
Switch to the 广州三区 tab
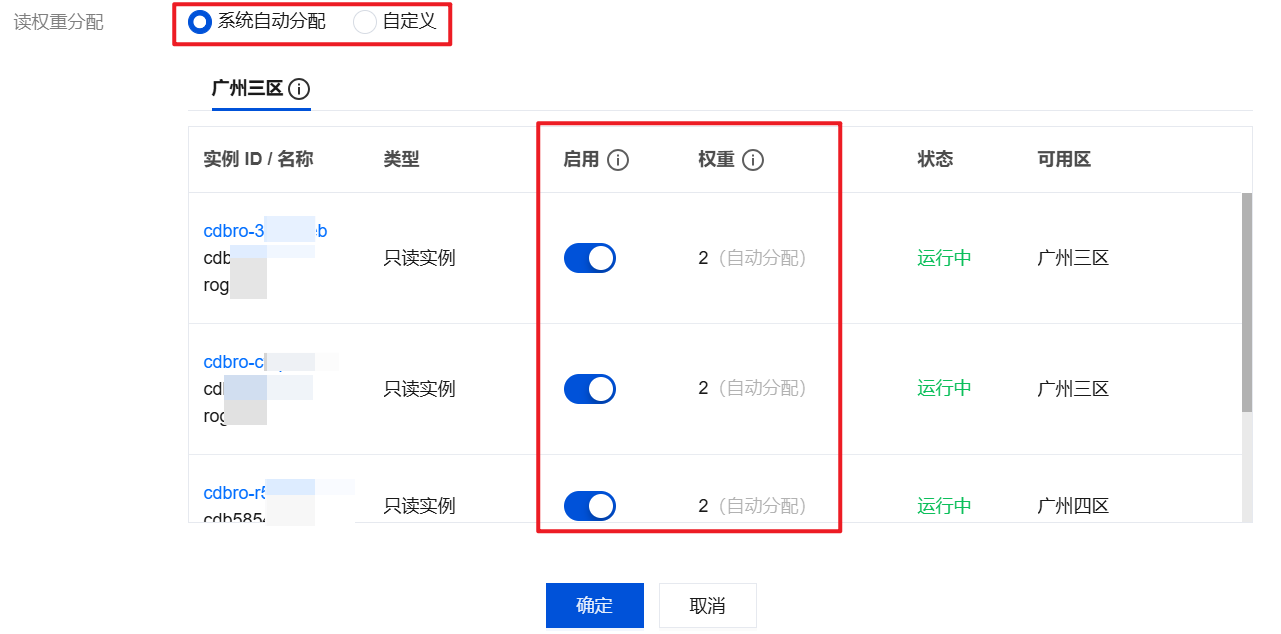pos(247,89)
